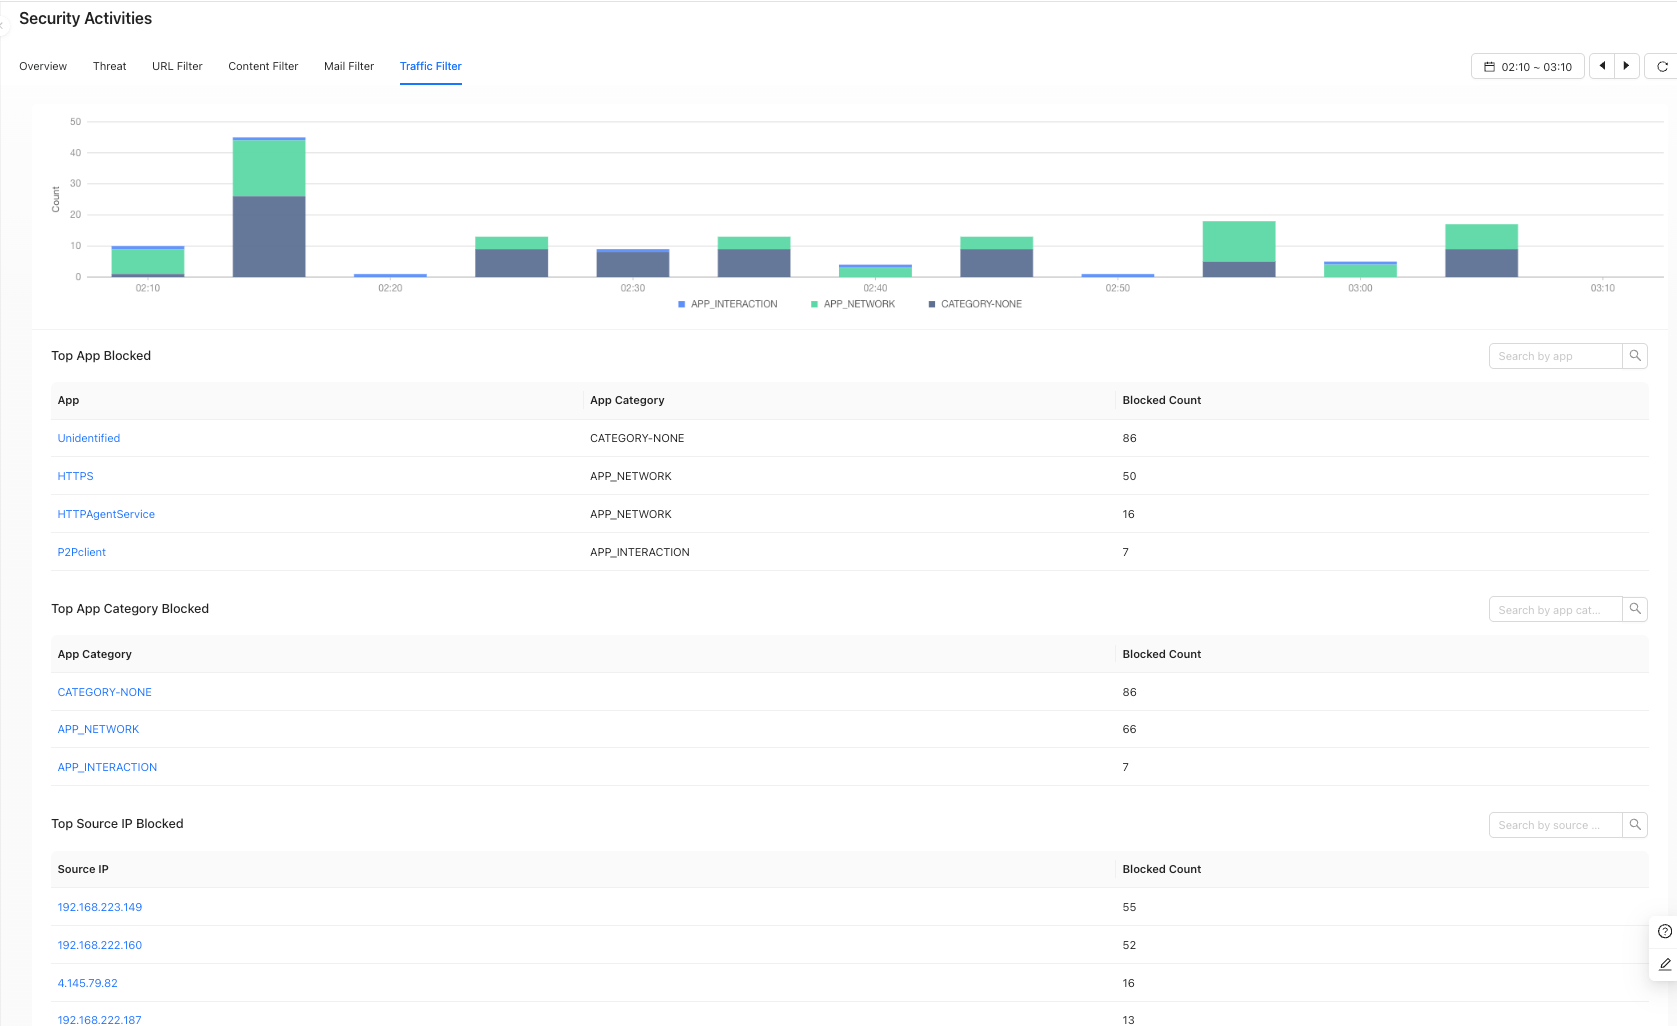Open source IP 192.168.222.187

pyautogui.click(x=100, y=1019)
